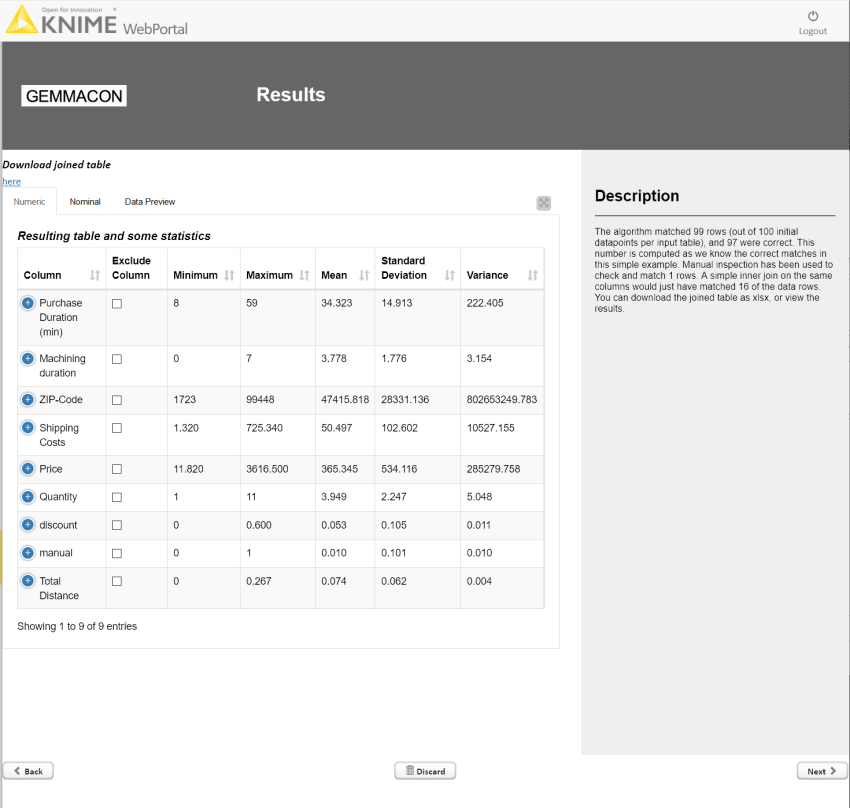Sort by Minimum column arrows
This screenshot has height=808, width=850.
click(x=229, y=275)
